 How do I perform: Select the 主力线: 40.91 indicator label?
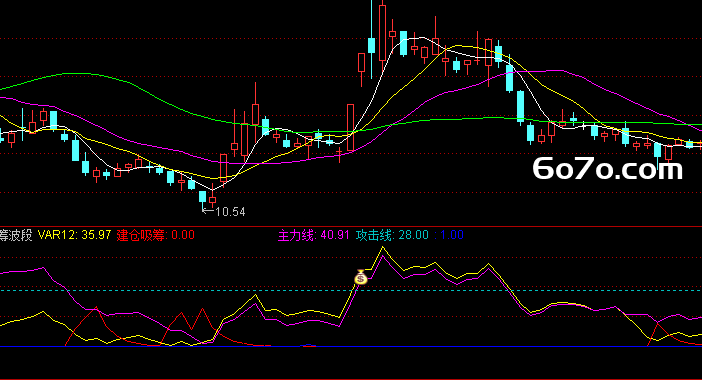pyautogui.click(x=313, y=235)
